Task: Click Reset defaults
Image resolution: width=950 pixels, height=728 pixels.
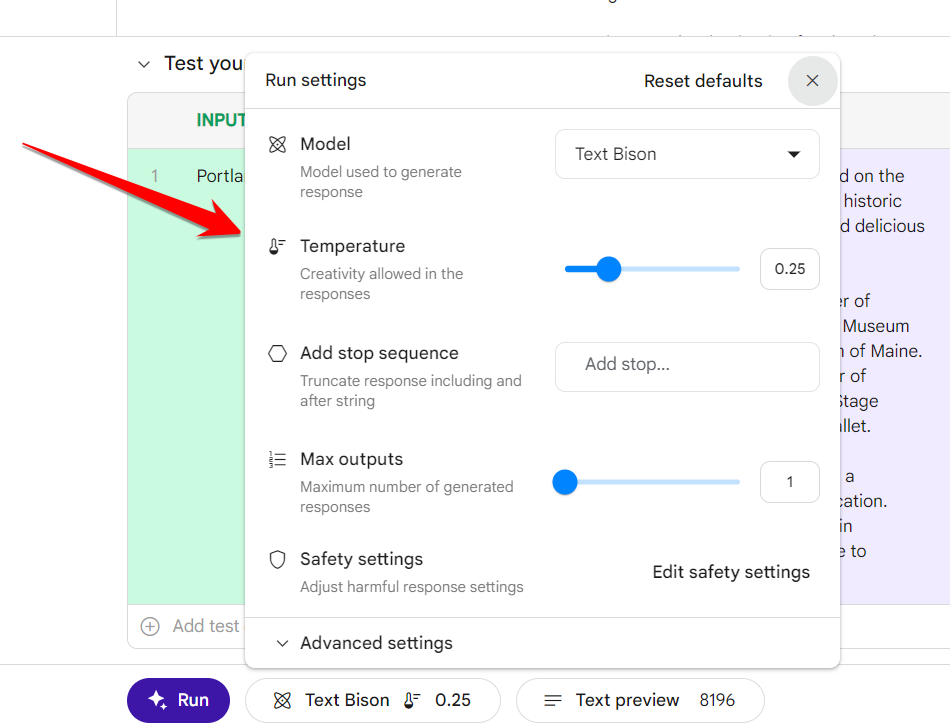Action: pos(703,81)
